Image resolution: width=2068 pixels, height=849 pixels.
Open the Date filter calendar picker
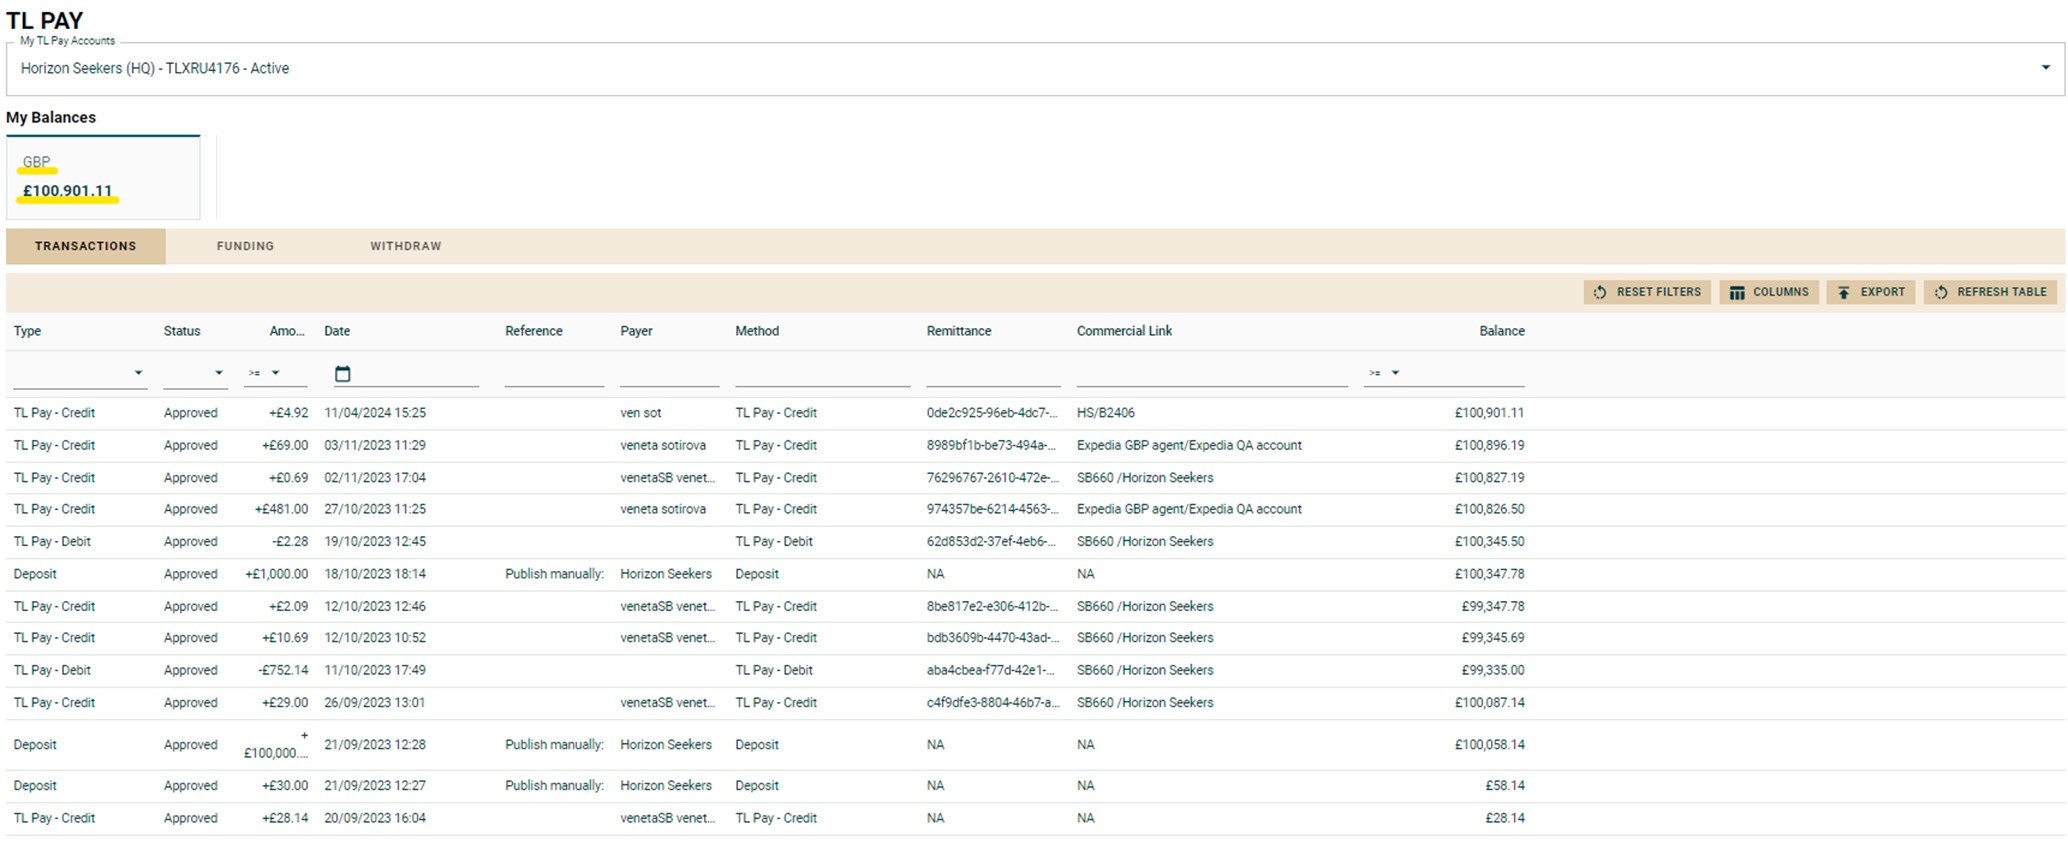(x=342, y=374)
